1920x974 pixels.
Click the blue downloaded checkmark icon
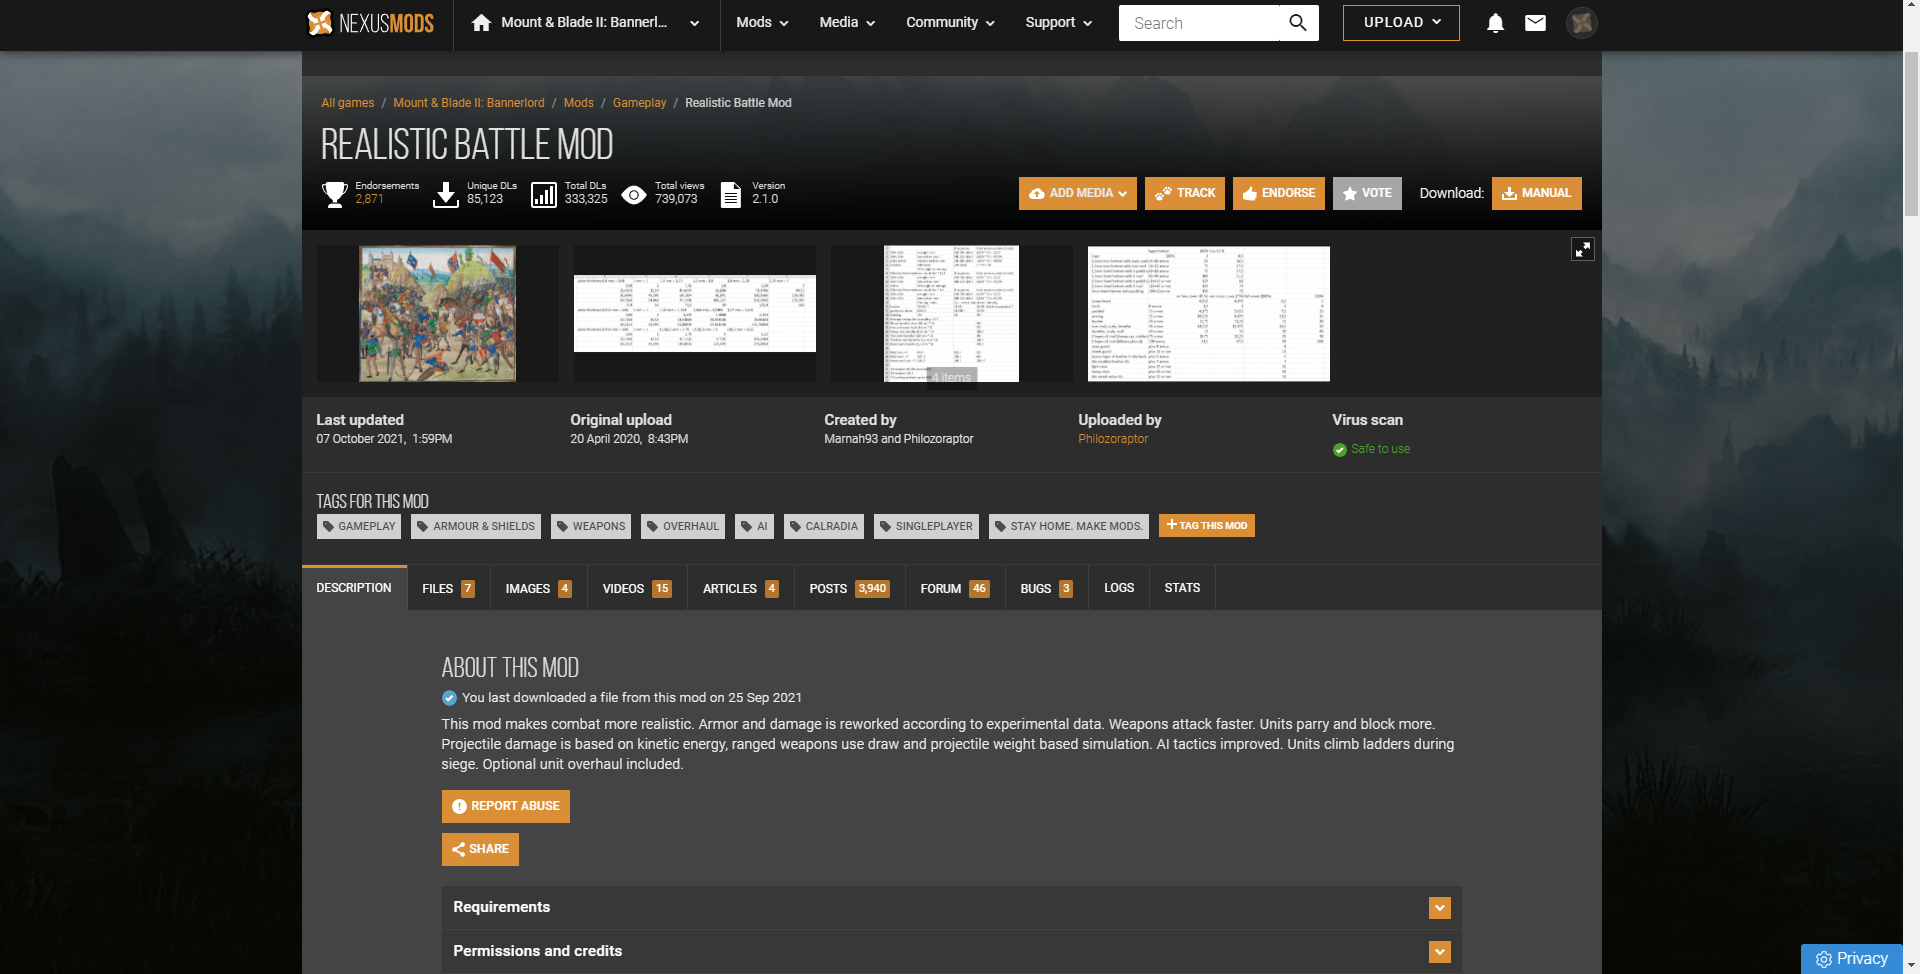point(449,698)
